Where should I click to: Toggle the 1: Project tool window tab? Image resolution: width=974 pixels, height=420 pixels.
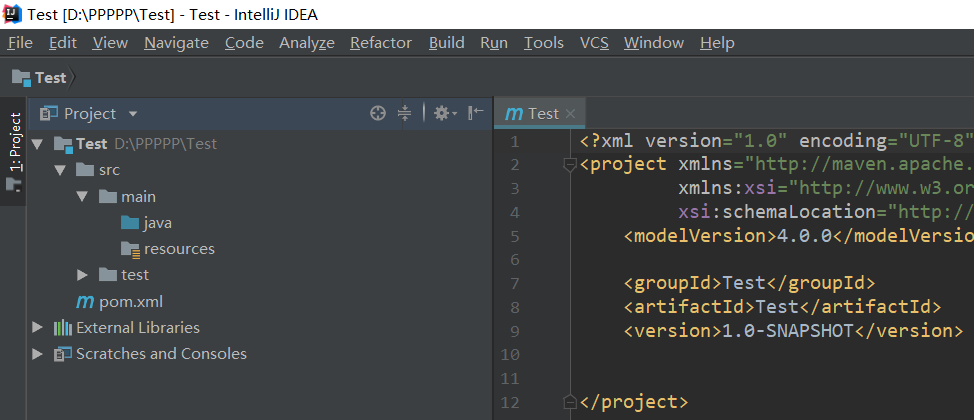pos(14,152)
